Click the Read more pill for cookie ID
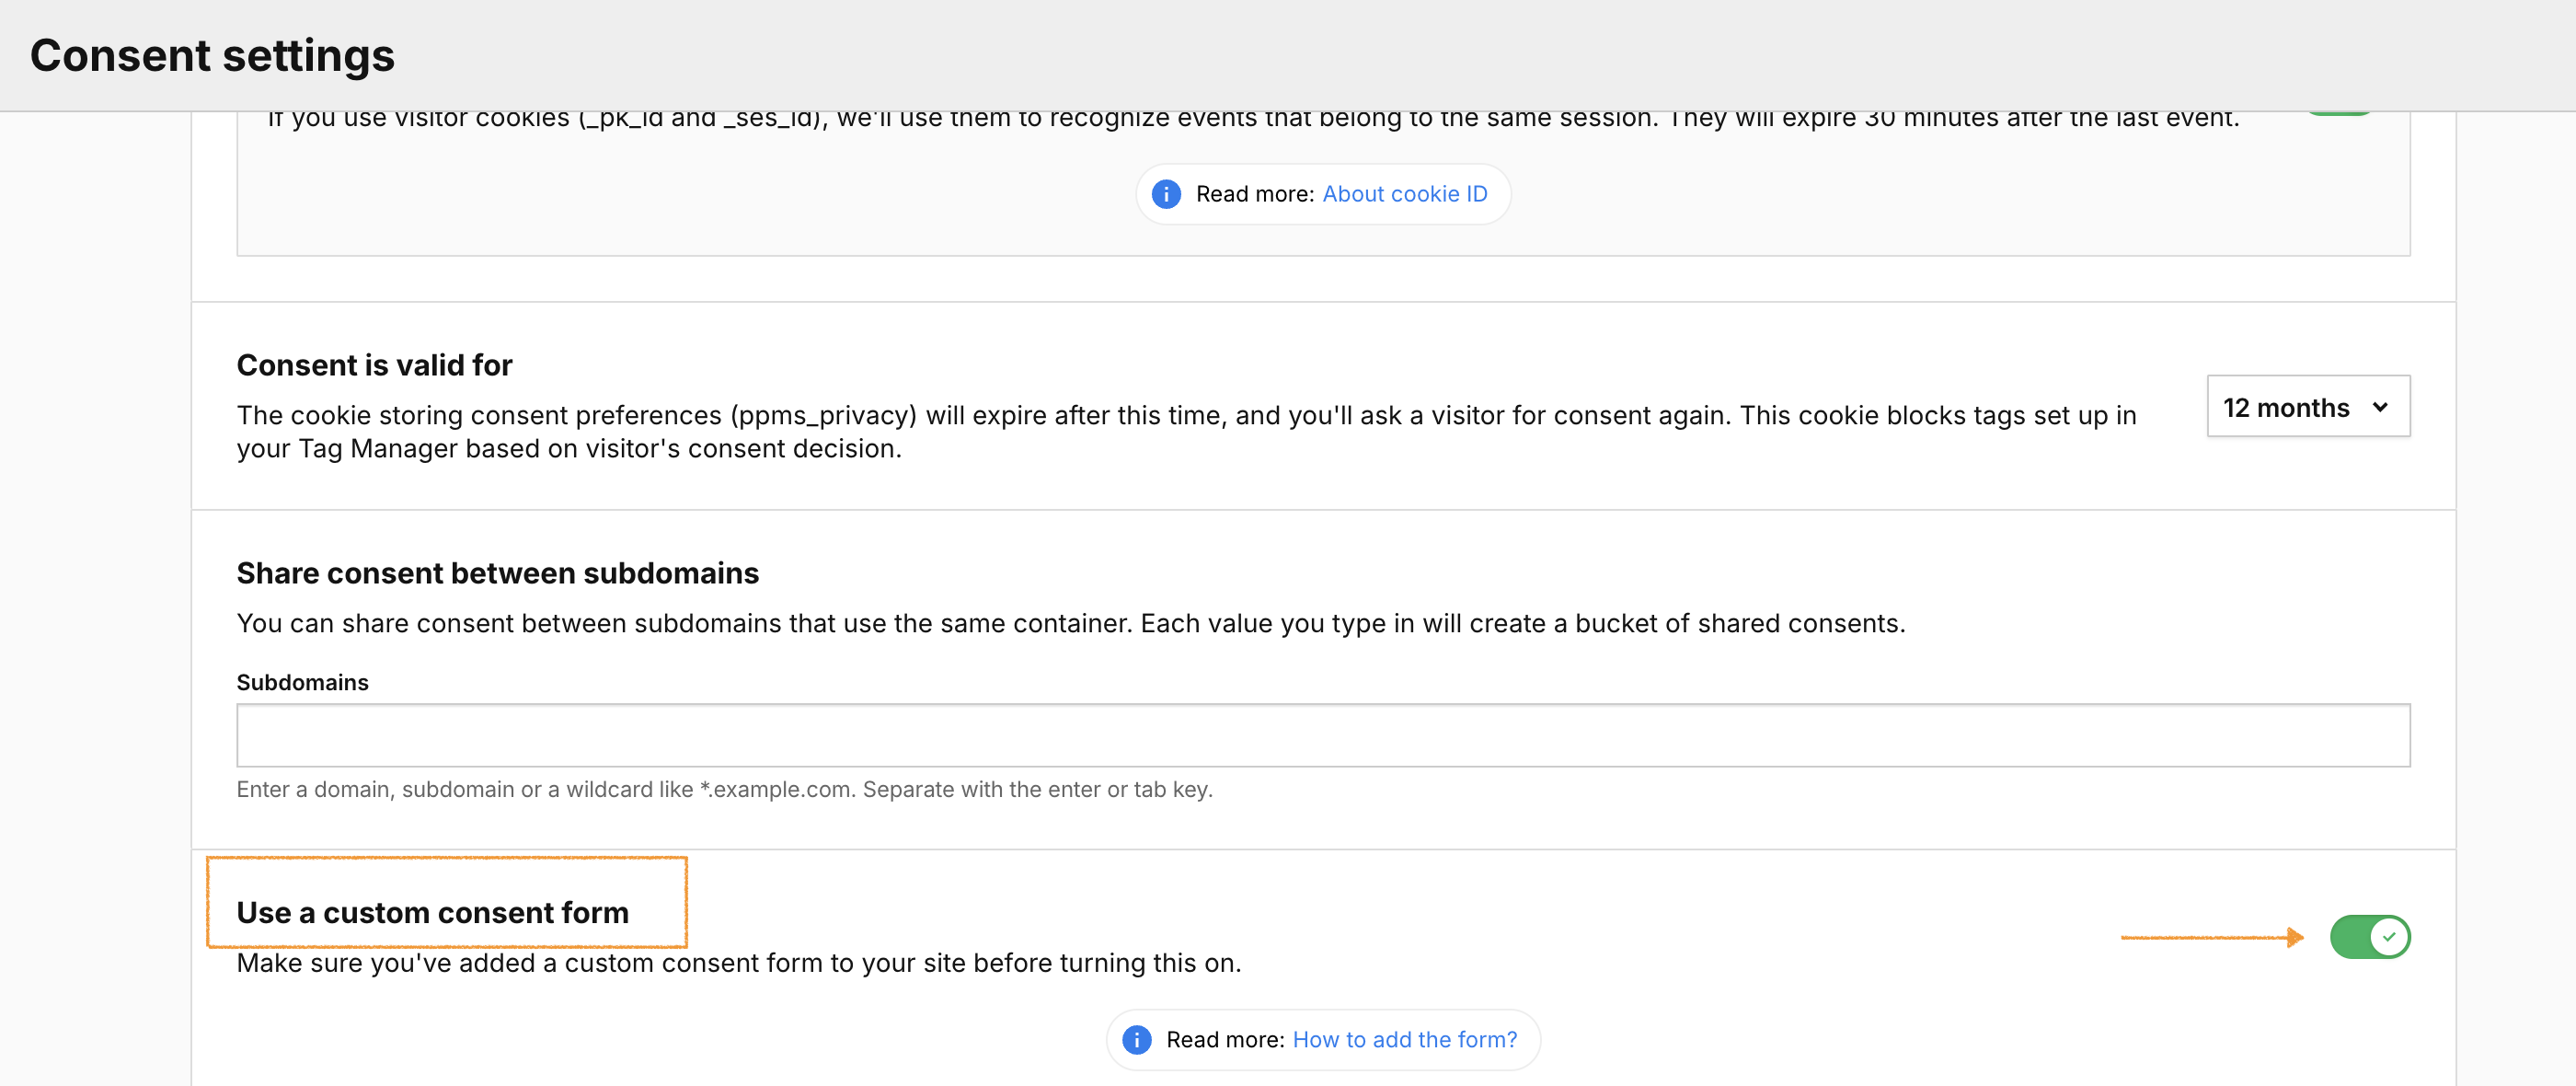The image size is (2576, 1086). tap(1323, 194)
